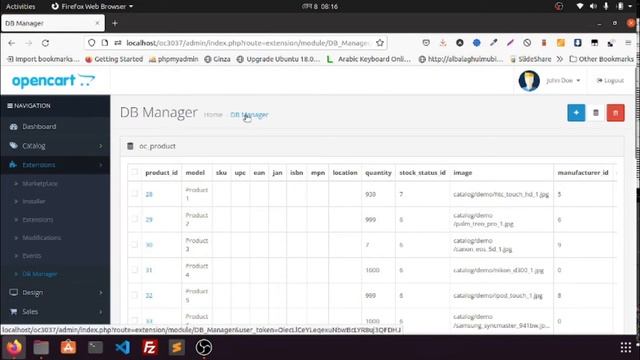Open Files manager in the dock

click(x=41, y=348)
